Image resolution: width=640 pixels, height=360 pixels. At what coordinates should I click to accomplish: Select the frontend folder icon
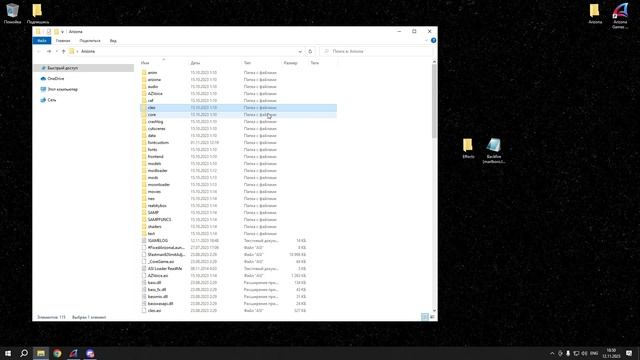[x=144, y=157]
